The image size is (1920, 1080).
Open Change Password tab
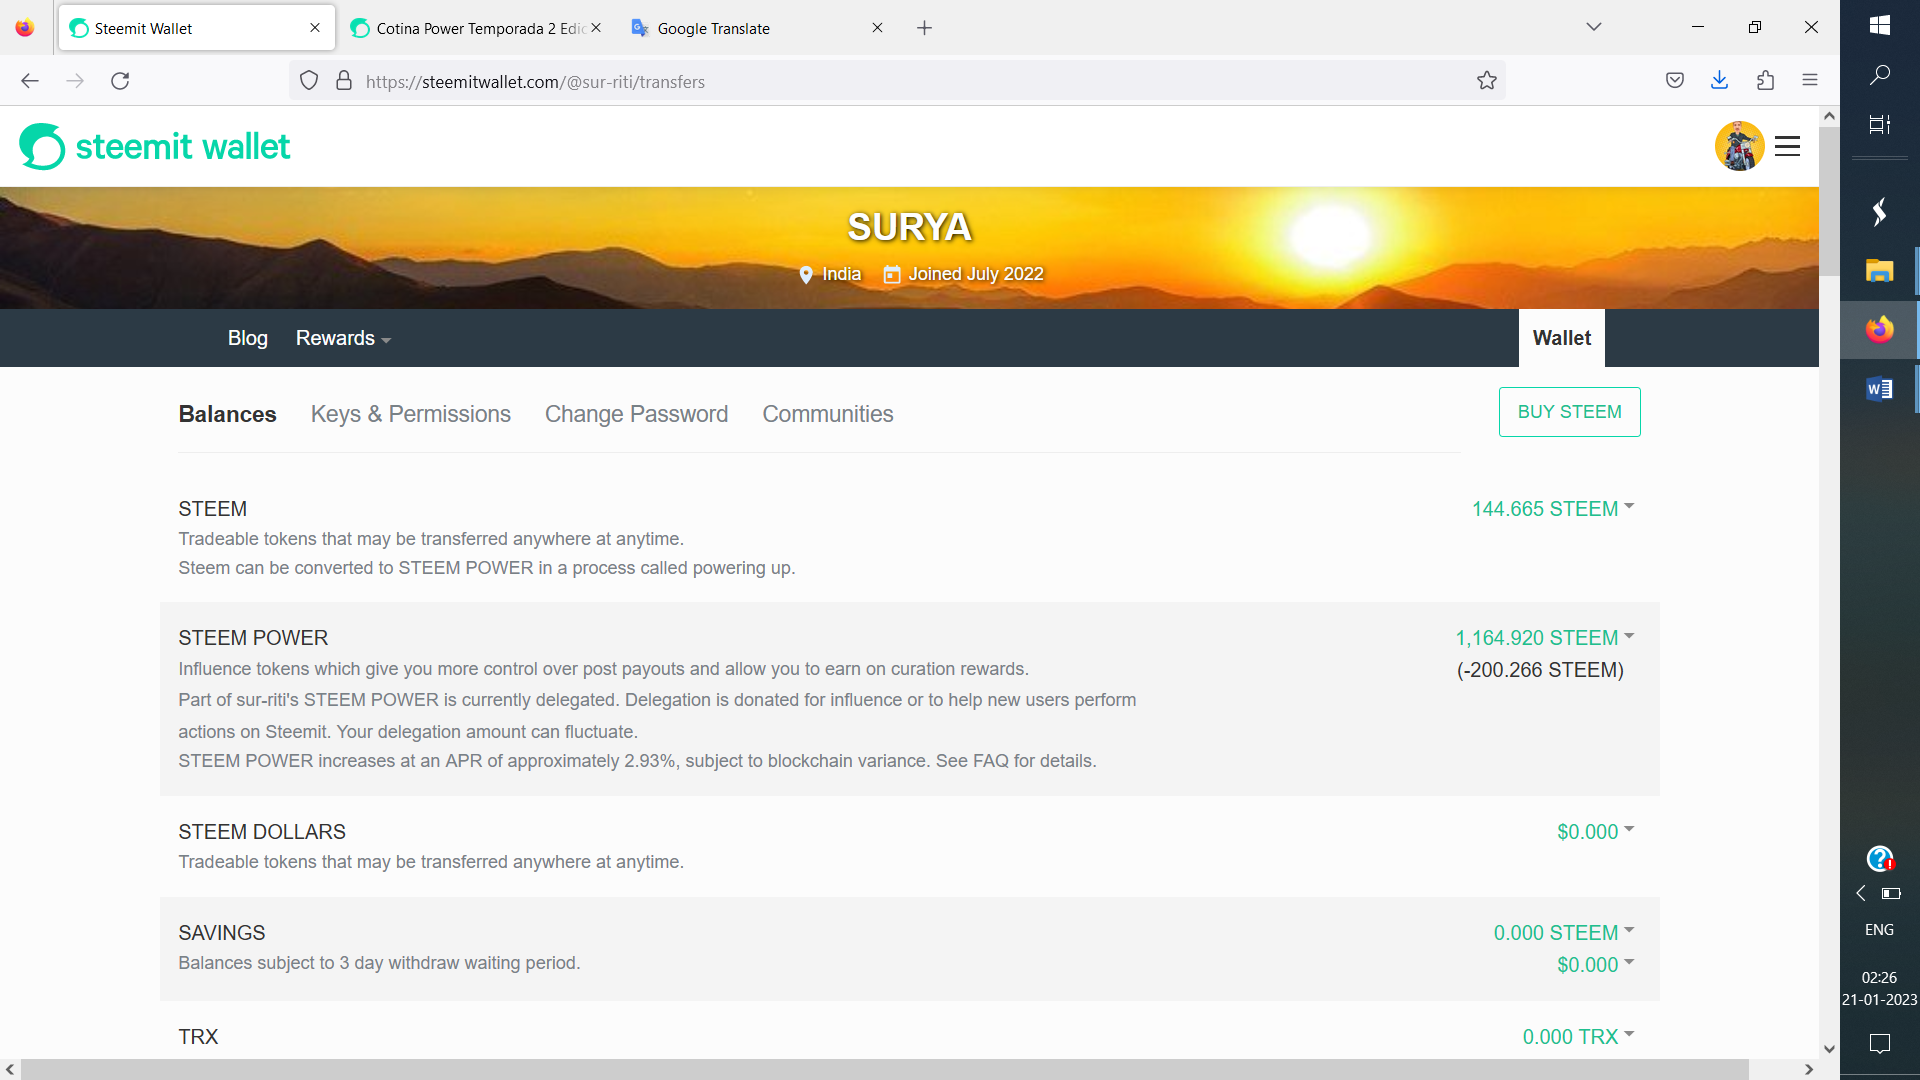point(636,414)
